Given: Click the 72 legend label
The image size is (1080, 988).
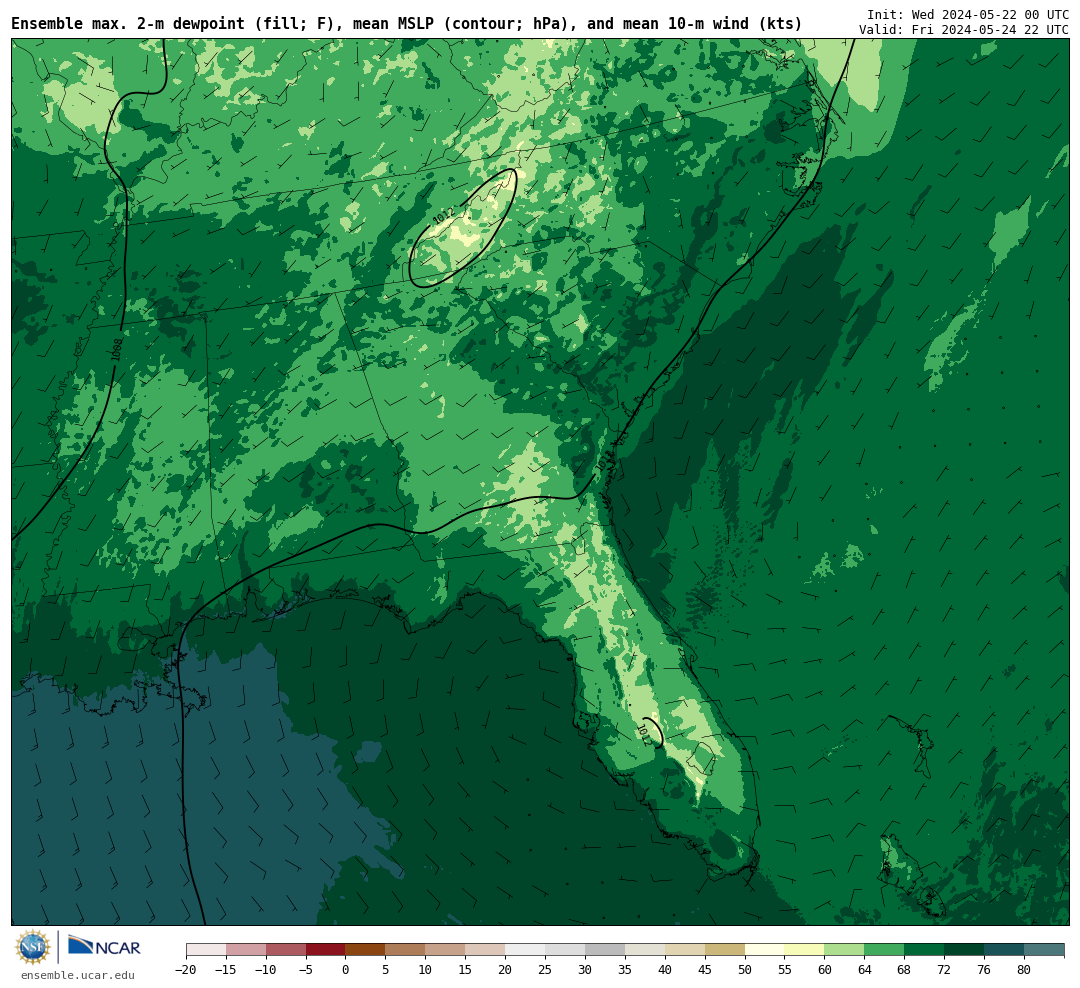Looking at the screenshot, I should point(945,969).
